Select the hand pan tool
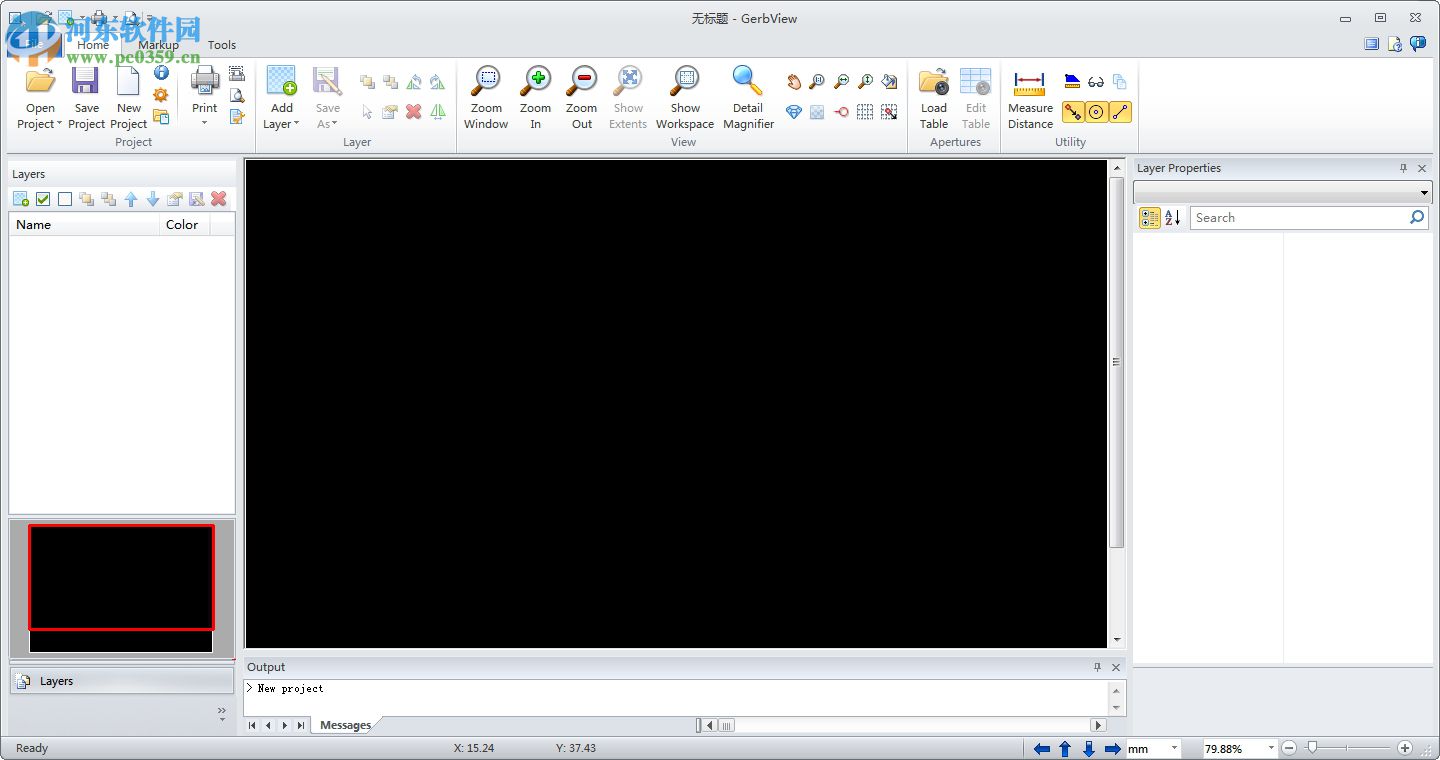The image size is (1440, 760). pyautogui.click(x=794, y=82)
